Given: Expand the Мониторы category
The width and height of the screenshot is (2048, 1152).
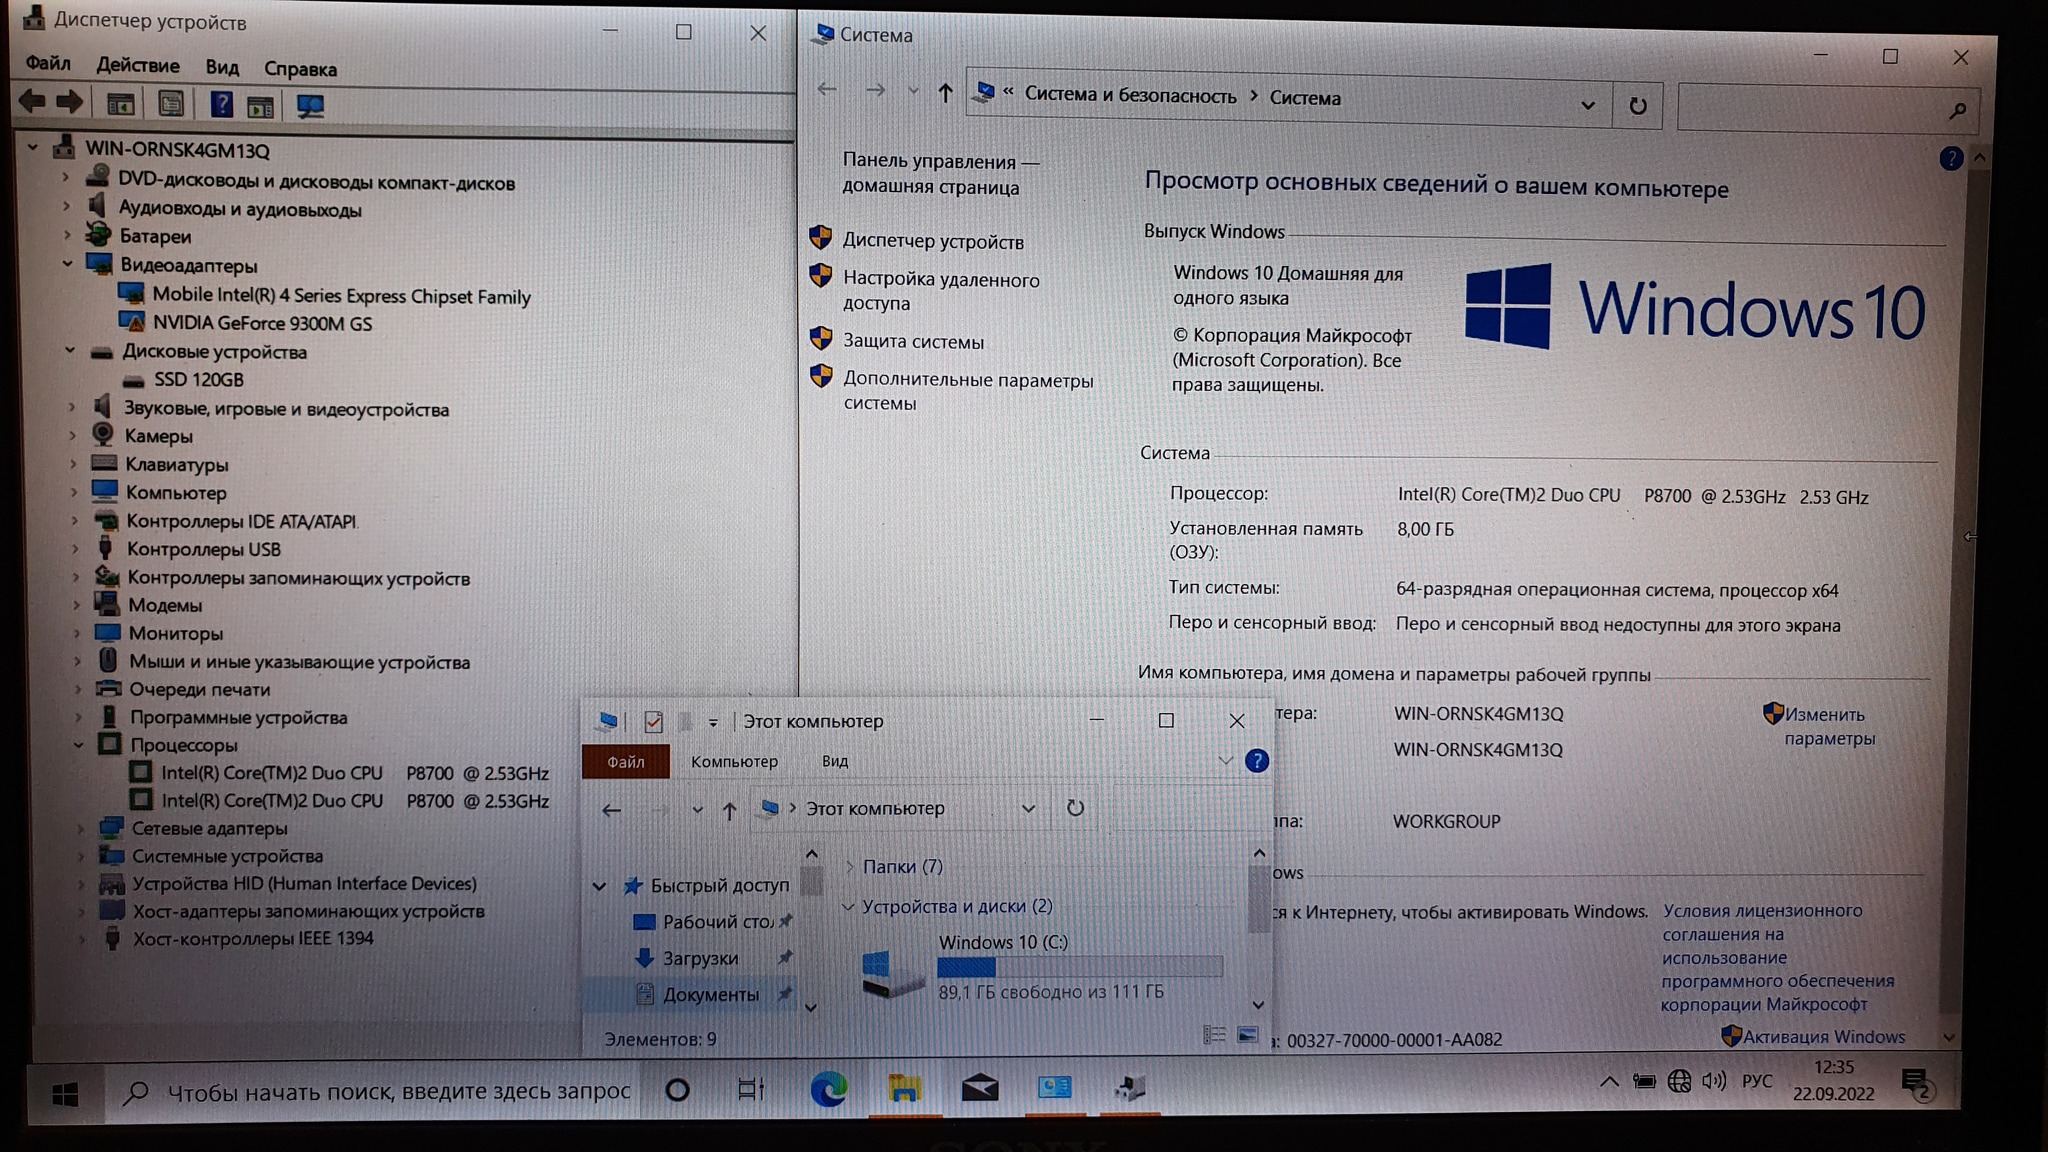Looking at the screenshot, I should (x=76, y=633).
